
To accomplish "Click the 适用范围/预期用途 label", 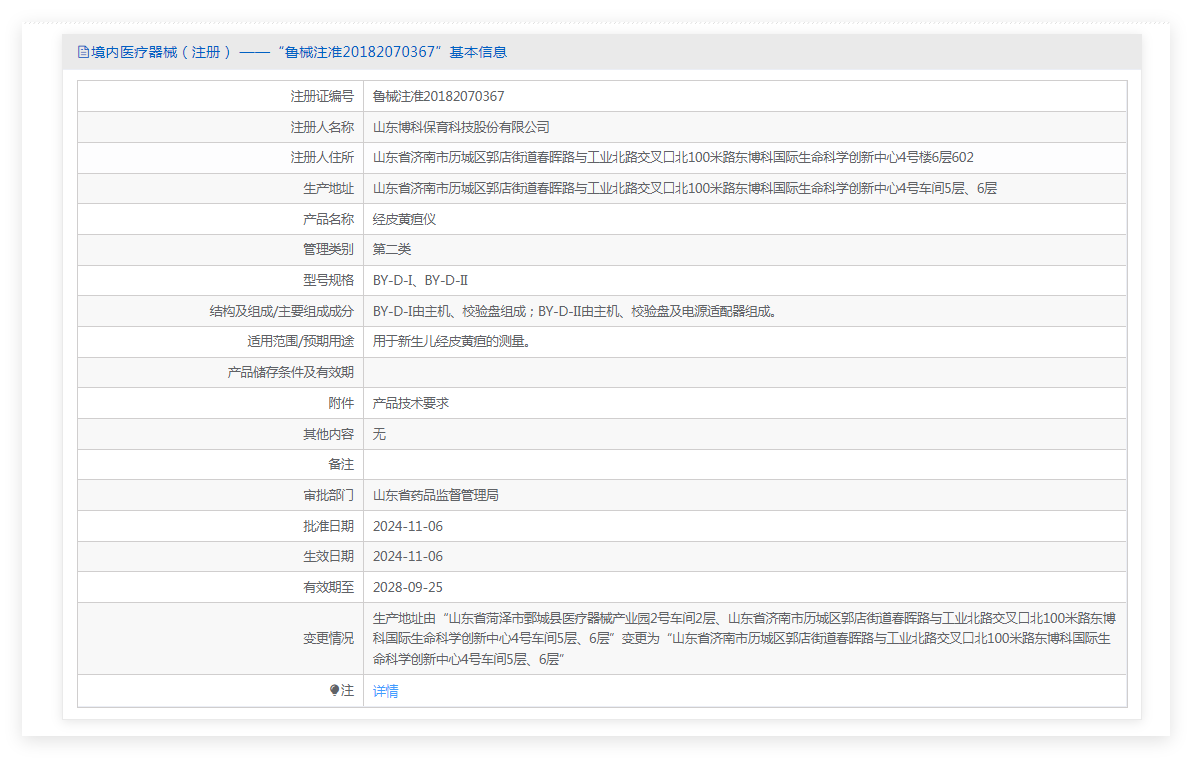I will click(300, 341).
